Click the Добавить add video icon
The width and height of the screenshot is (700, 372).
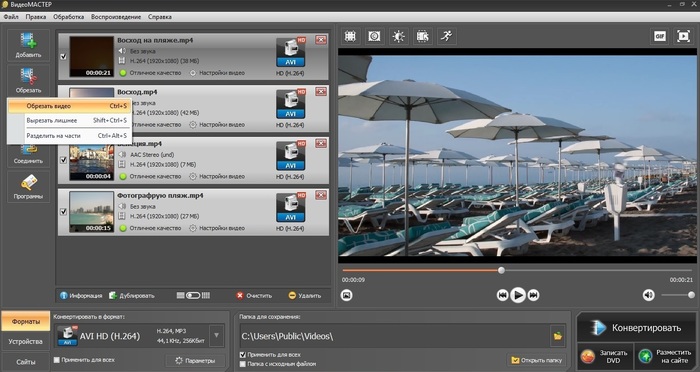tap(28, 45)
